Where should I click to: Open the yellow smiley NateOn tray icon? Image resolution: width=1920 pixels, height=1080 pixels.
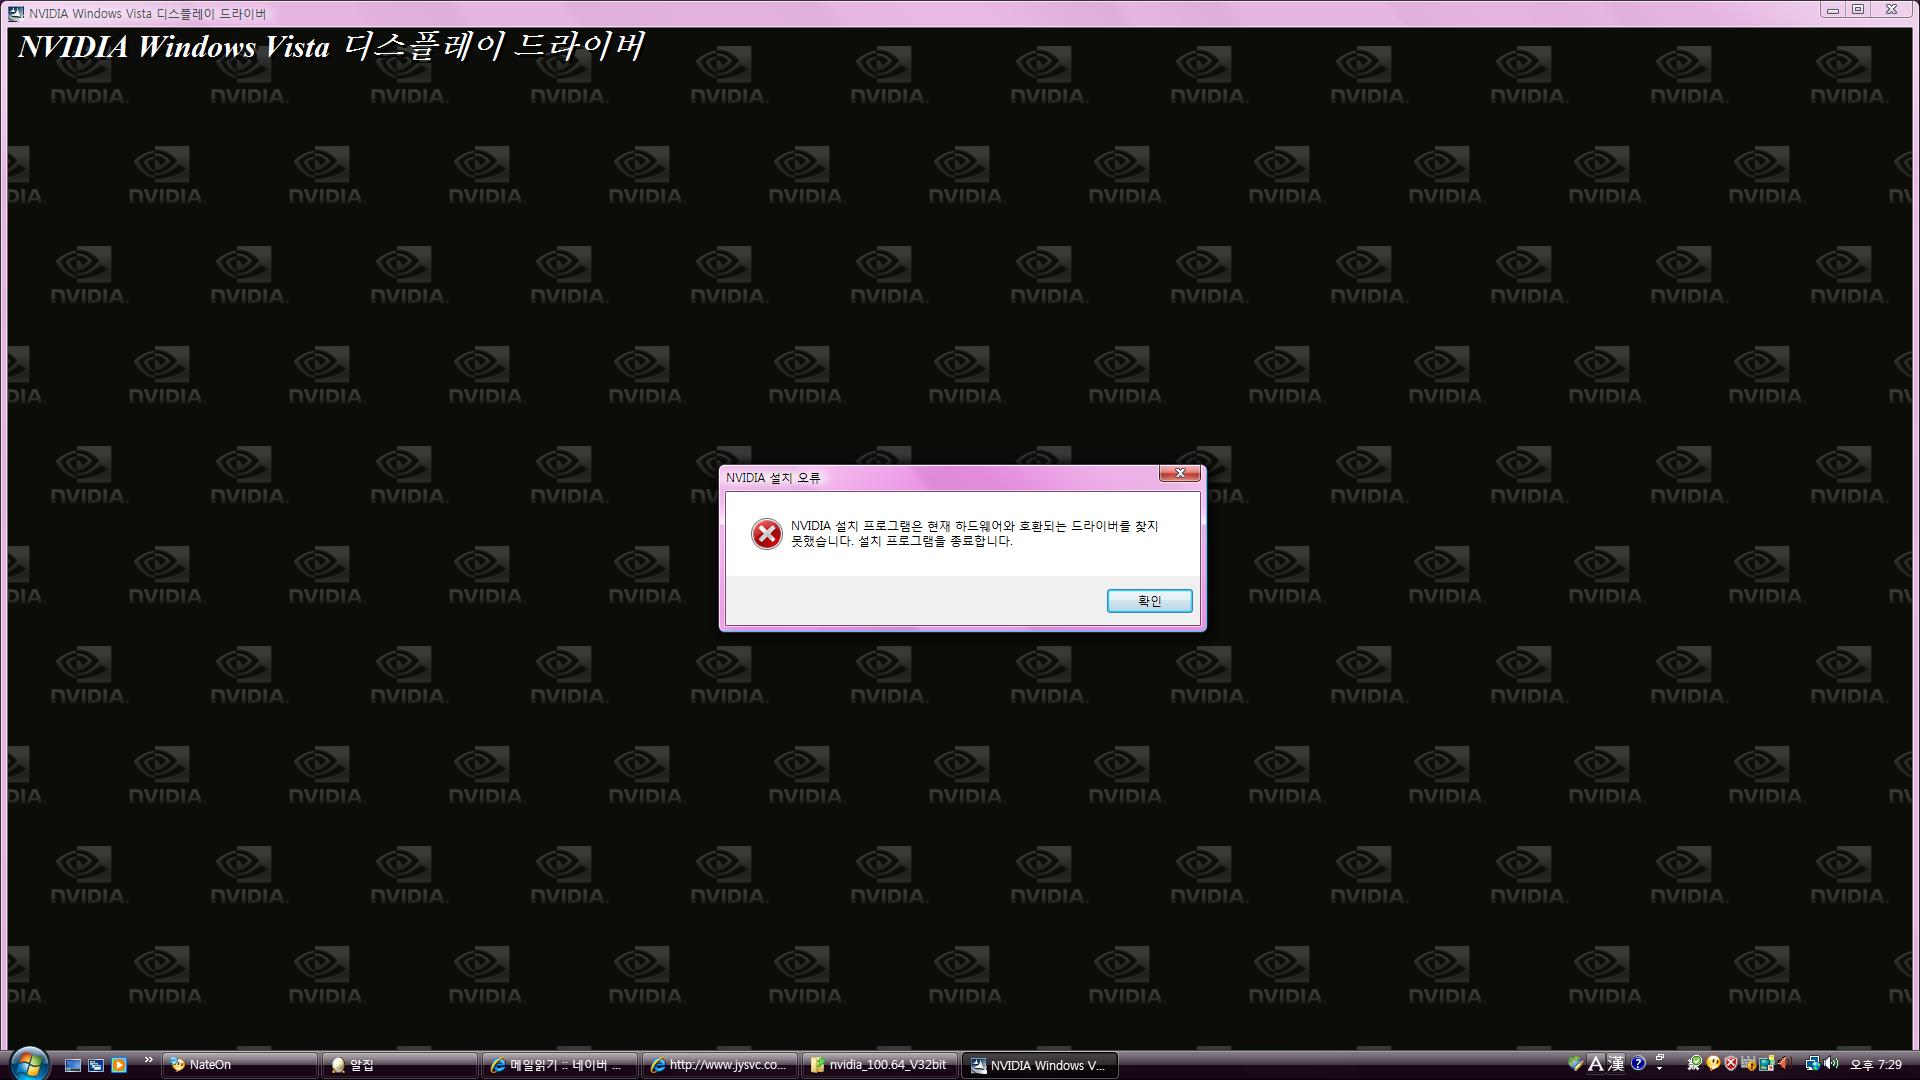[x=1713, y=1063]
